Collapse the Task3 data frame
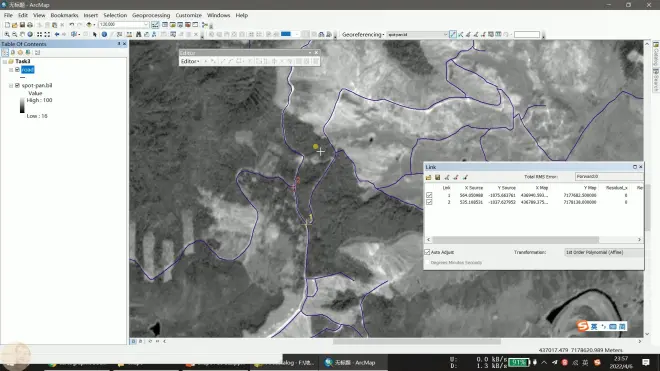This screenshot has height=371, width=660. (5, 61)
